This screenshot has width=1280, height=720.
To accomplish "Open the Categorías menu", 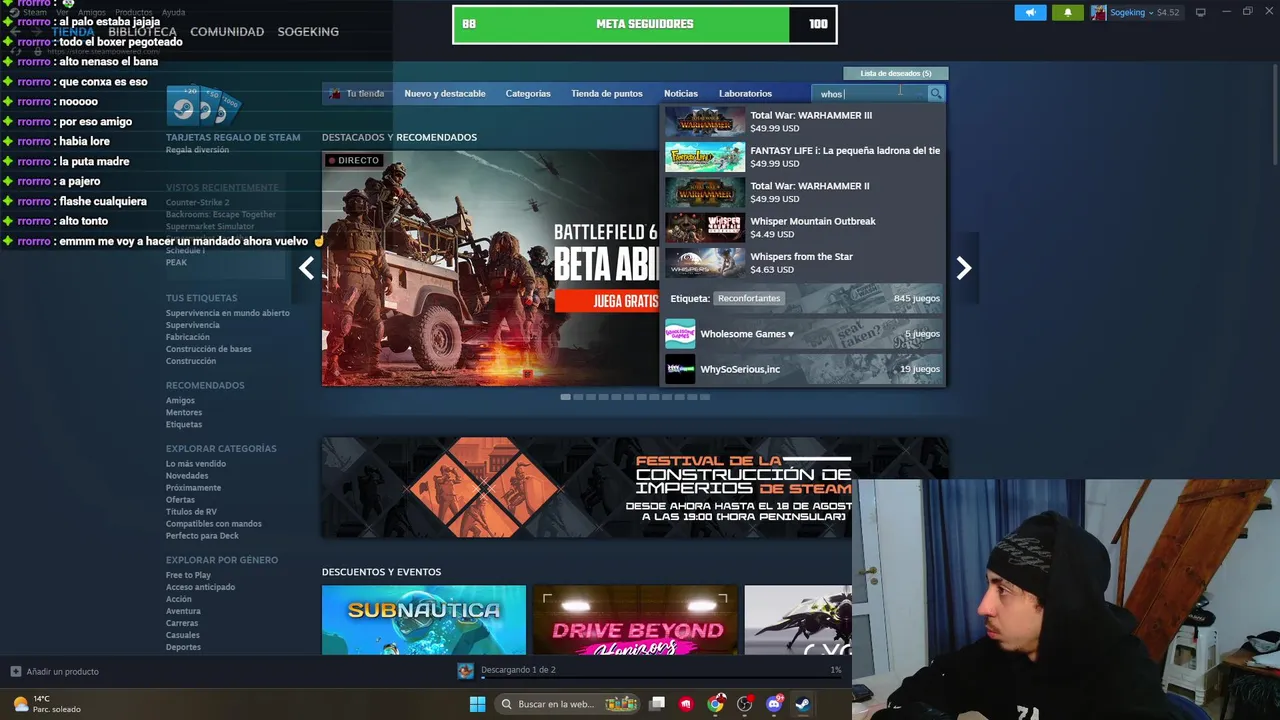I will pyautogui.click(x=528, y=93).
